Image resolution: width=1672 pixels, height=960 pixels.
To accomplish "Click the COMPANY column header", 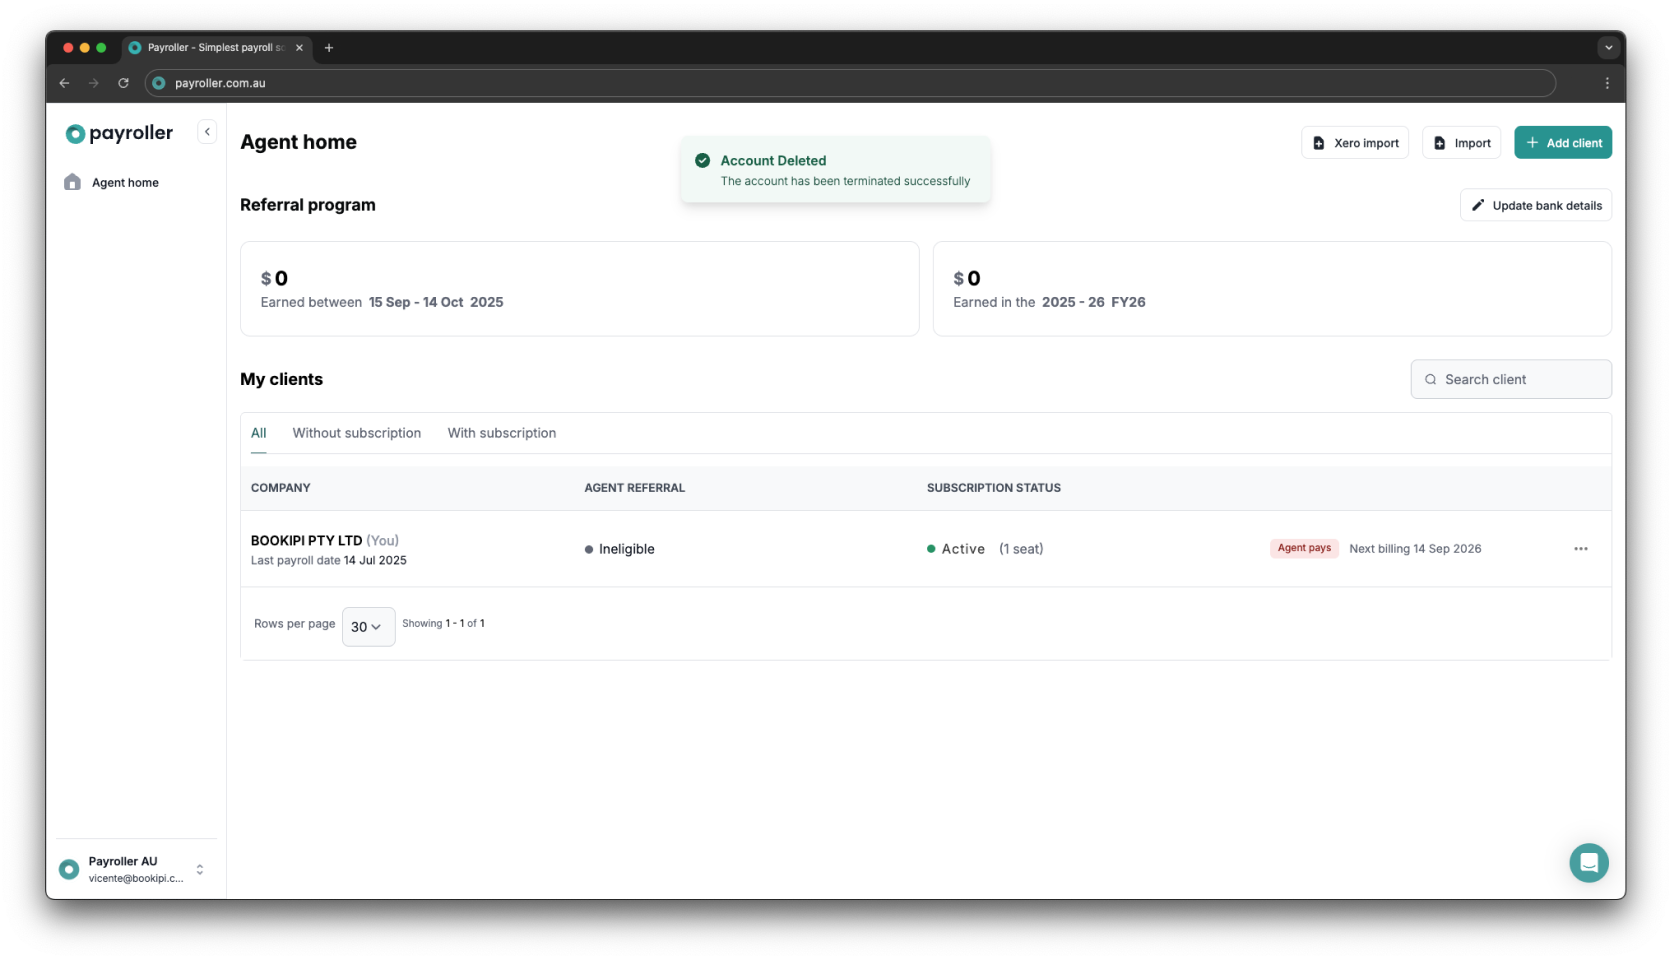I will click(x=281, y=488).
